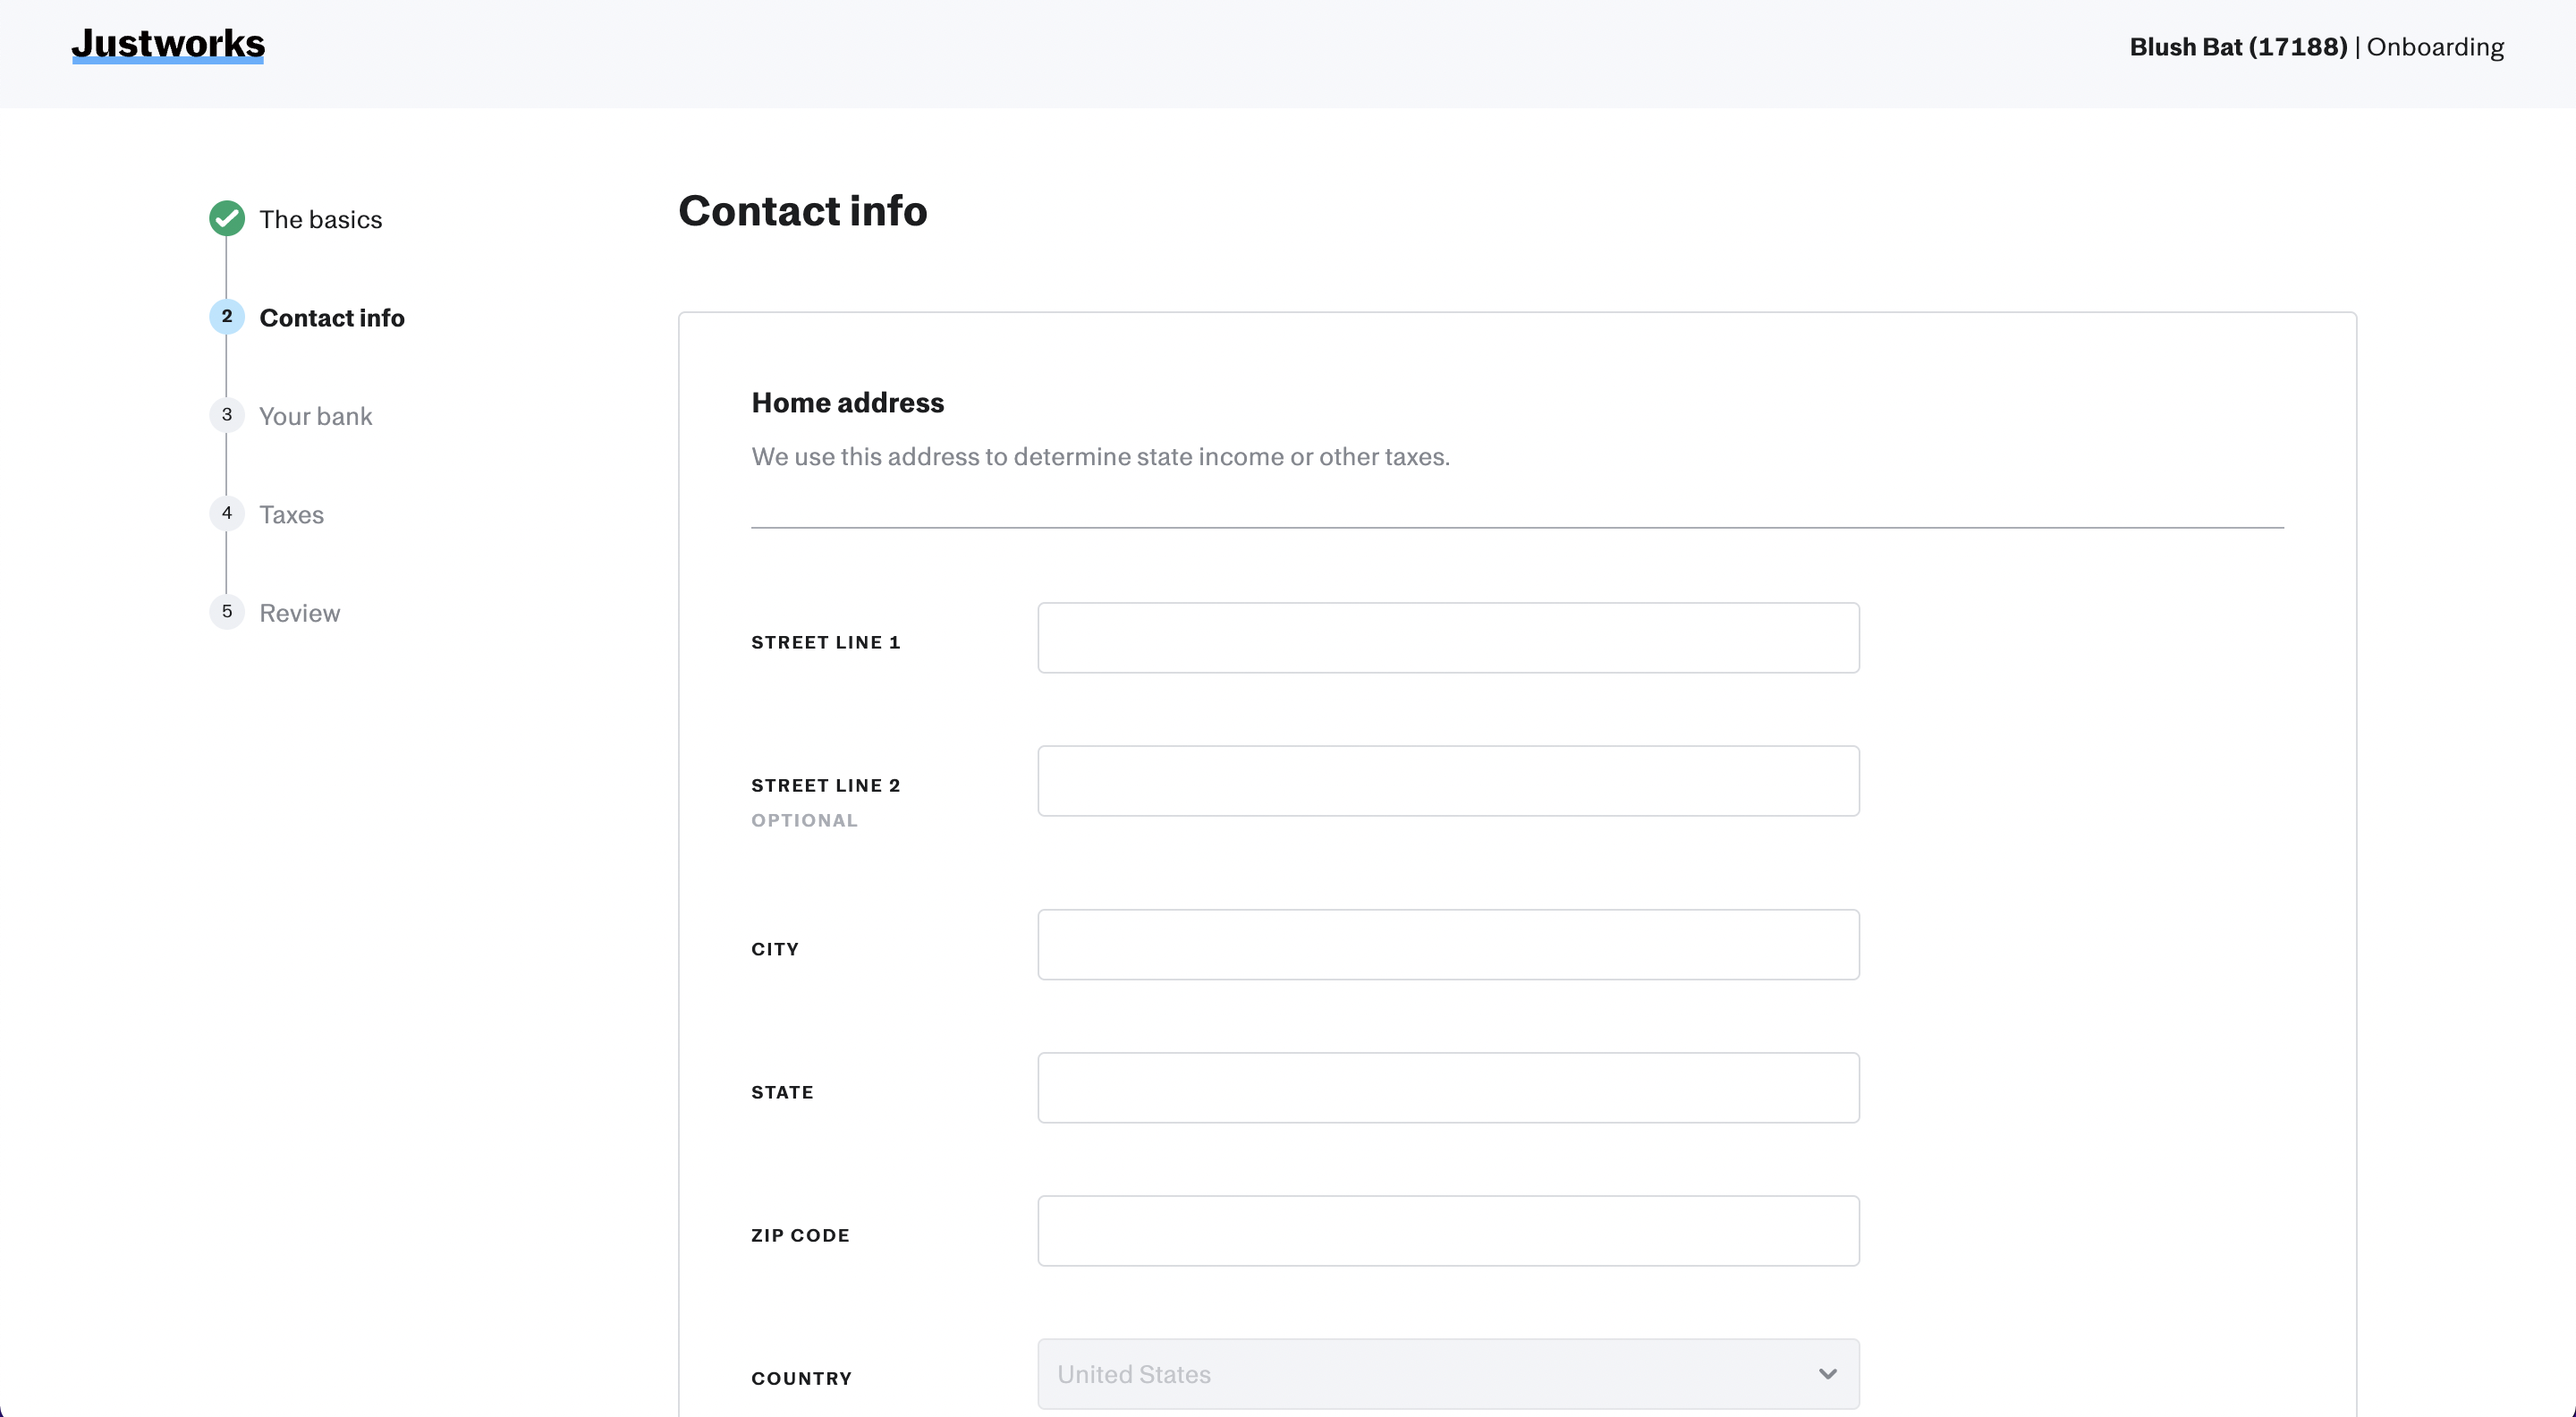This screenshot has height=1417, width=2576.
Task: Click the step 4 circle icon
Action: (x=227, y=513)
